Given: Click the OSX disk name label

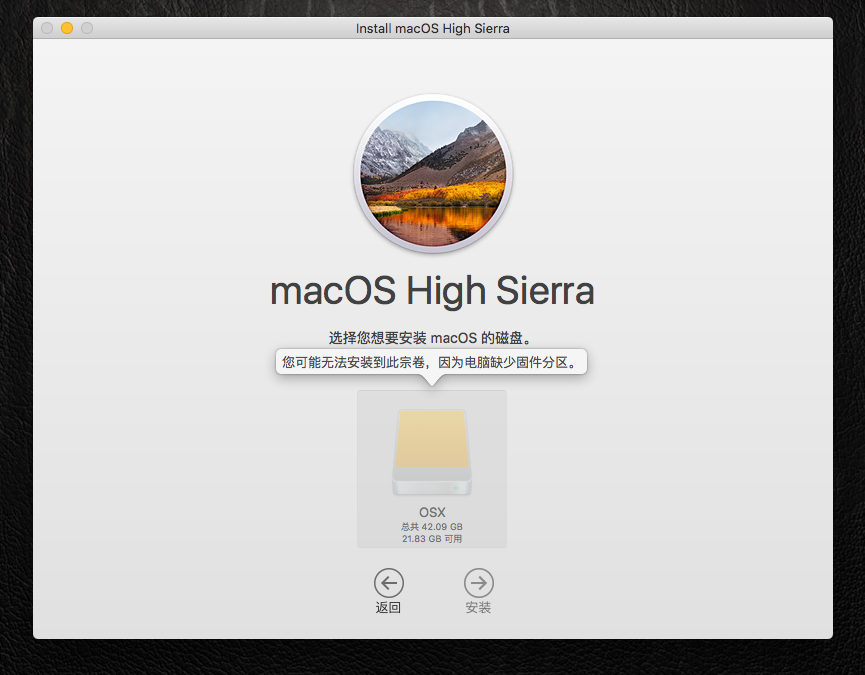Looking at the screenshot, I should (x=432, y=512).
